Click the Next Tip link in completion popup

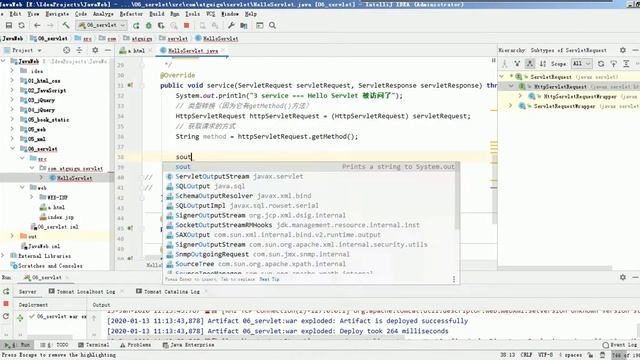coord(269,279)
